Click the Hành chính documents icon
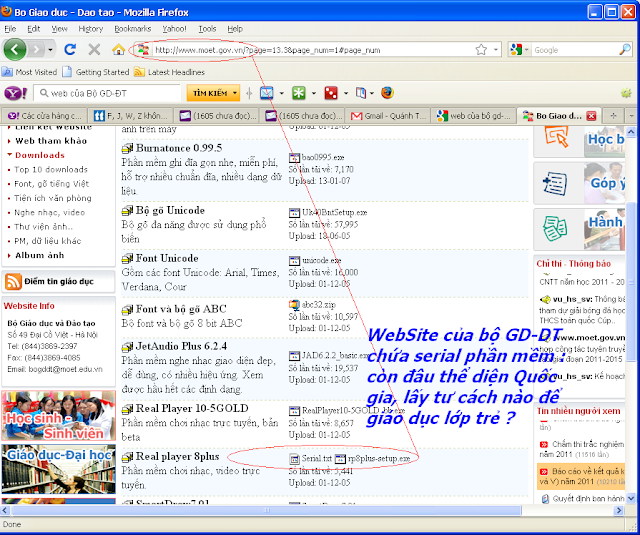This screenshot has height=535, width=640. 555,229
